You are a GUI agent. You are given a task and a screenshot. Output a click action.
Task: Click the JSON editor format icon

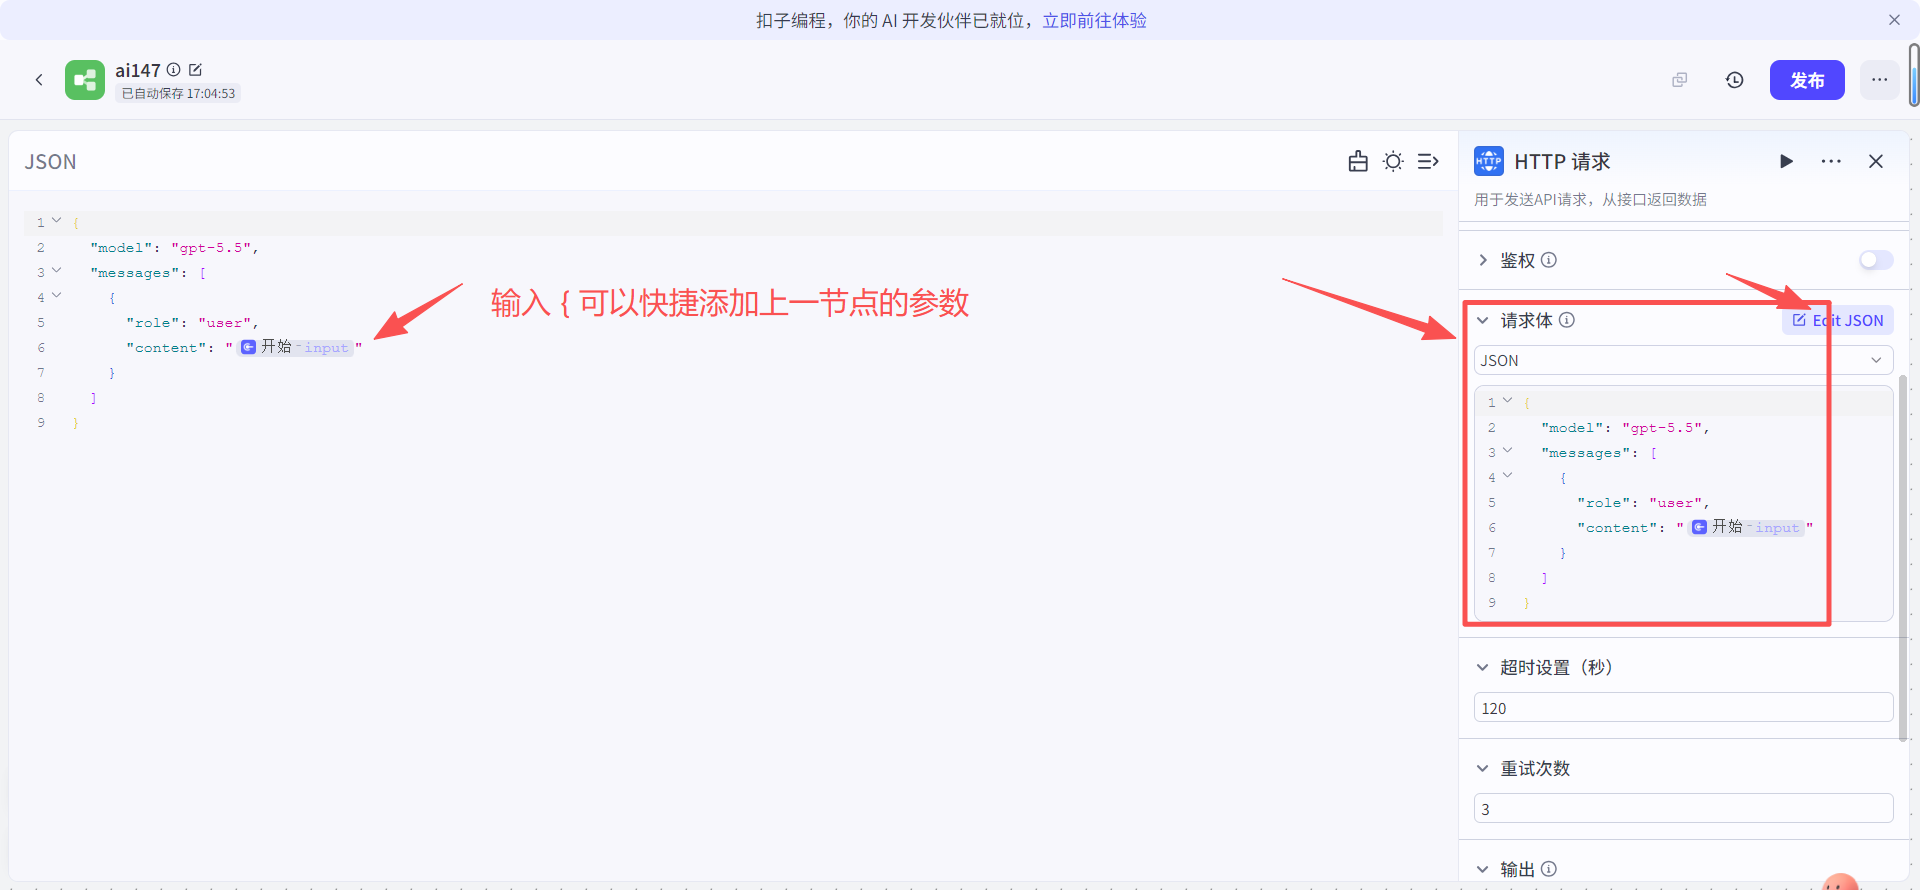pos(1358,161)
